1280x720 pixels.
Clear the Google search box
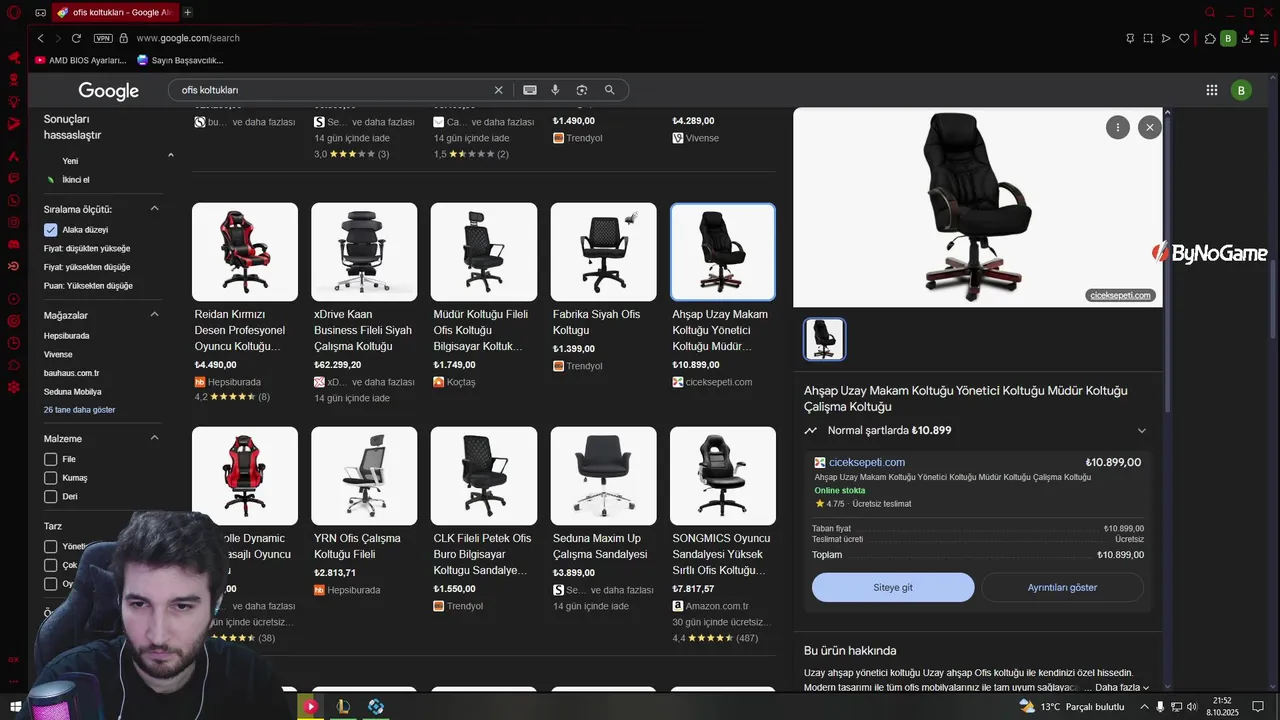[x=498, y=90]
